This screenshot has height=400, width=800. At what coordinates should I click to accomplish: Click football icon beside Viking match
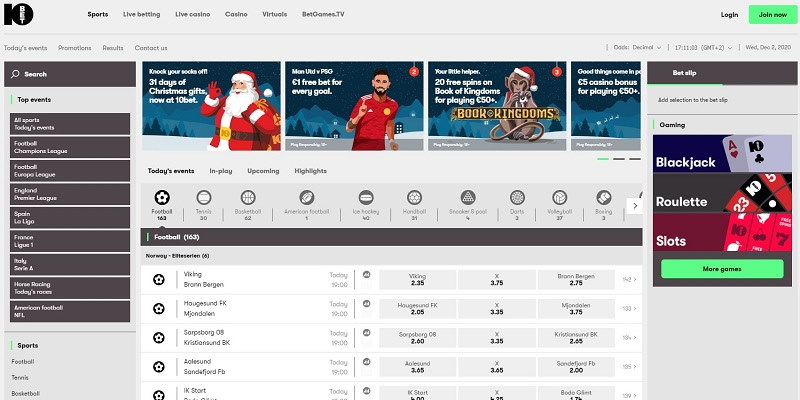tap(159, 280)
